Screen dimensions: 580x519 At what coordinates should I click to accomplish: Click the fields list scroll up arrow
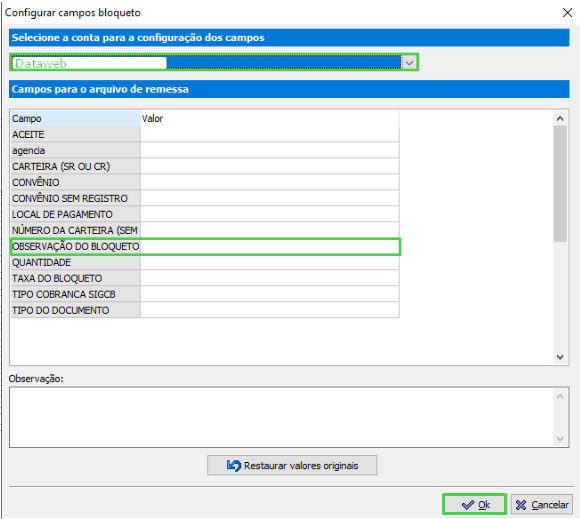pyautogui.click(x=560, y=118)
